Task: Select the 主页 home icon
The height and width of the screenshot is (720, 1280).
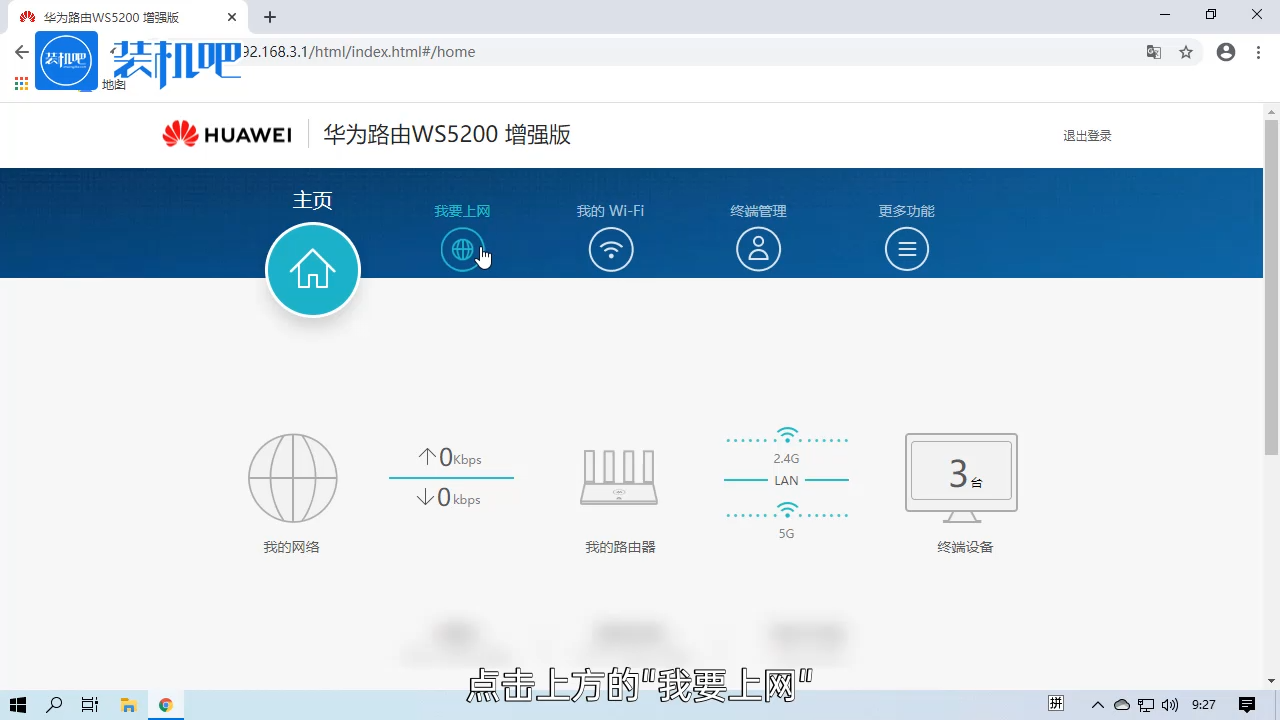Action: click(x=312, y=269)
